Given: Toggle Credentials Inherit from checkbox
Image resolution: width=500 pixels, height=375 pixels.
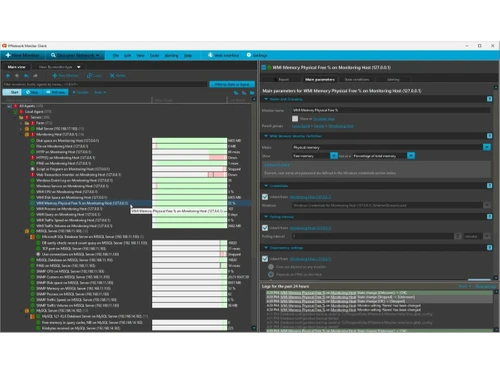Looking at the screenshot, I should (x=265, y=197).
